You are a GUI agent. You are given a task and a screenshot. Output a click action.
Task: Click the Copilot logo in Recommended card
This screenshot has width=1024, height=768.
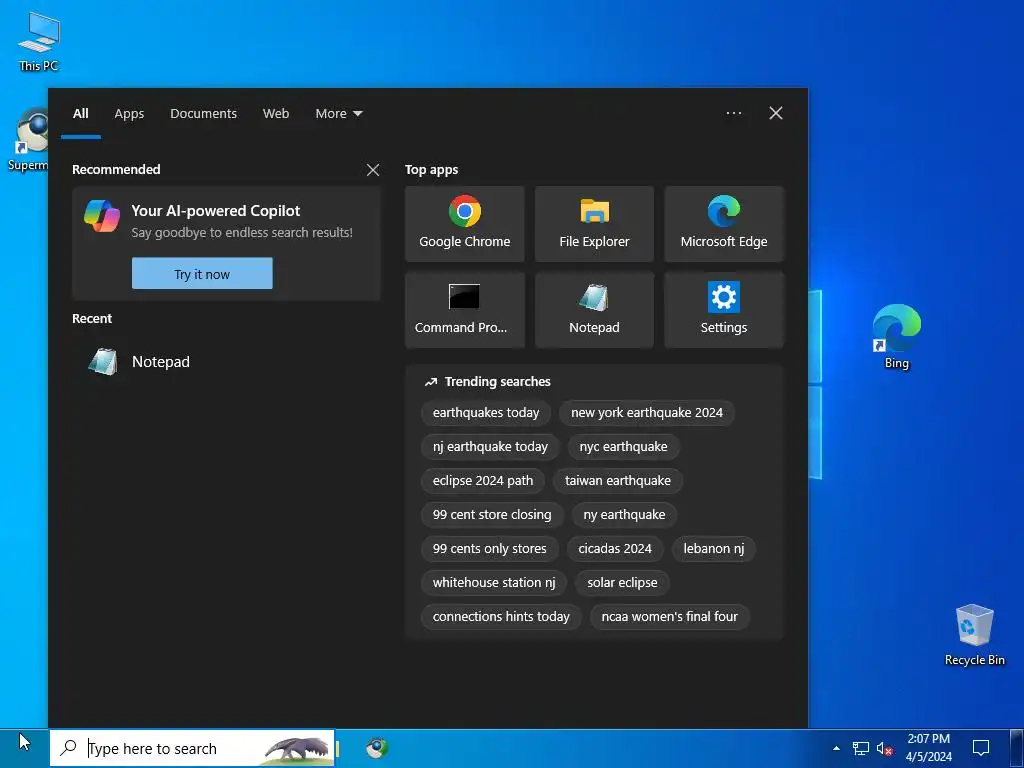pos(102,216)
